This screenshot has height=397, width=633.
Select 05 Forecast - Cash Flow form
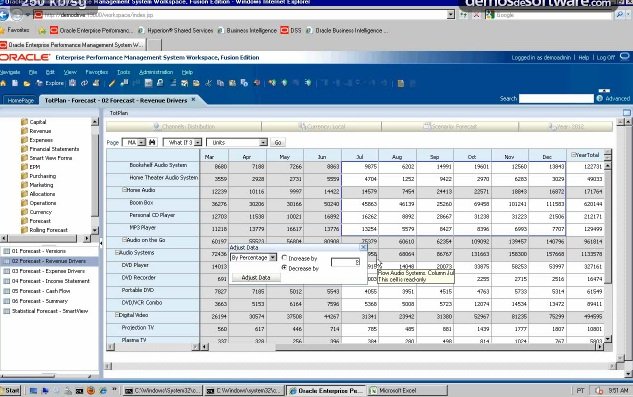(x=41, y=291)
